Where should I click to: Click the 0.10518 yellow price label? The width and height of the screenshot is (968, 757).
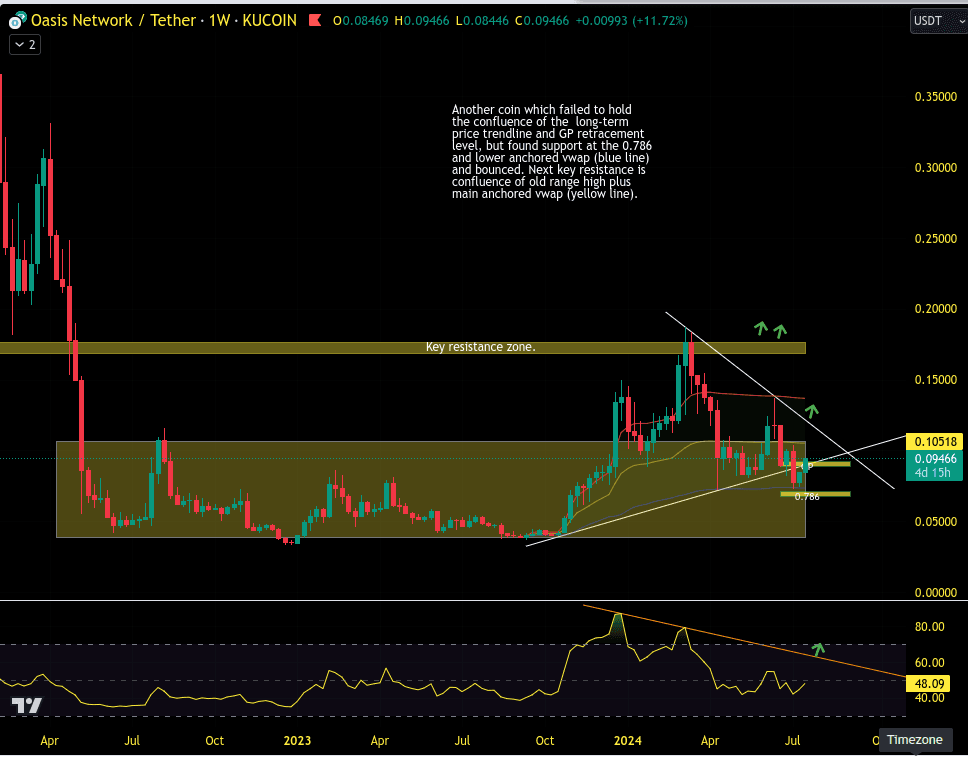(936, 441)
